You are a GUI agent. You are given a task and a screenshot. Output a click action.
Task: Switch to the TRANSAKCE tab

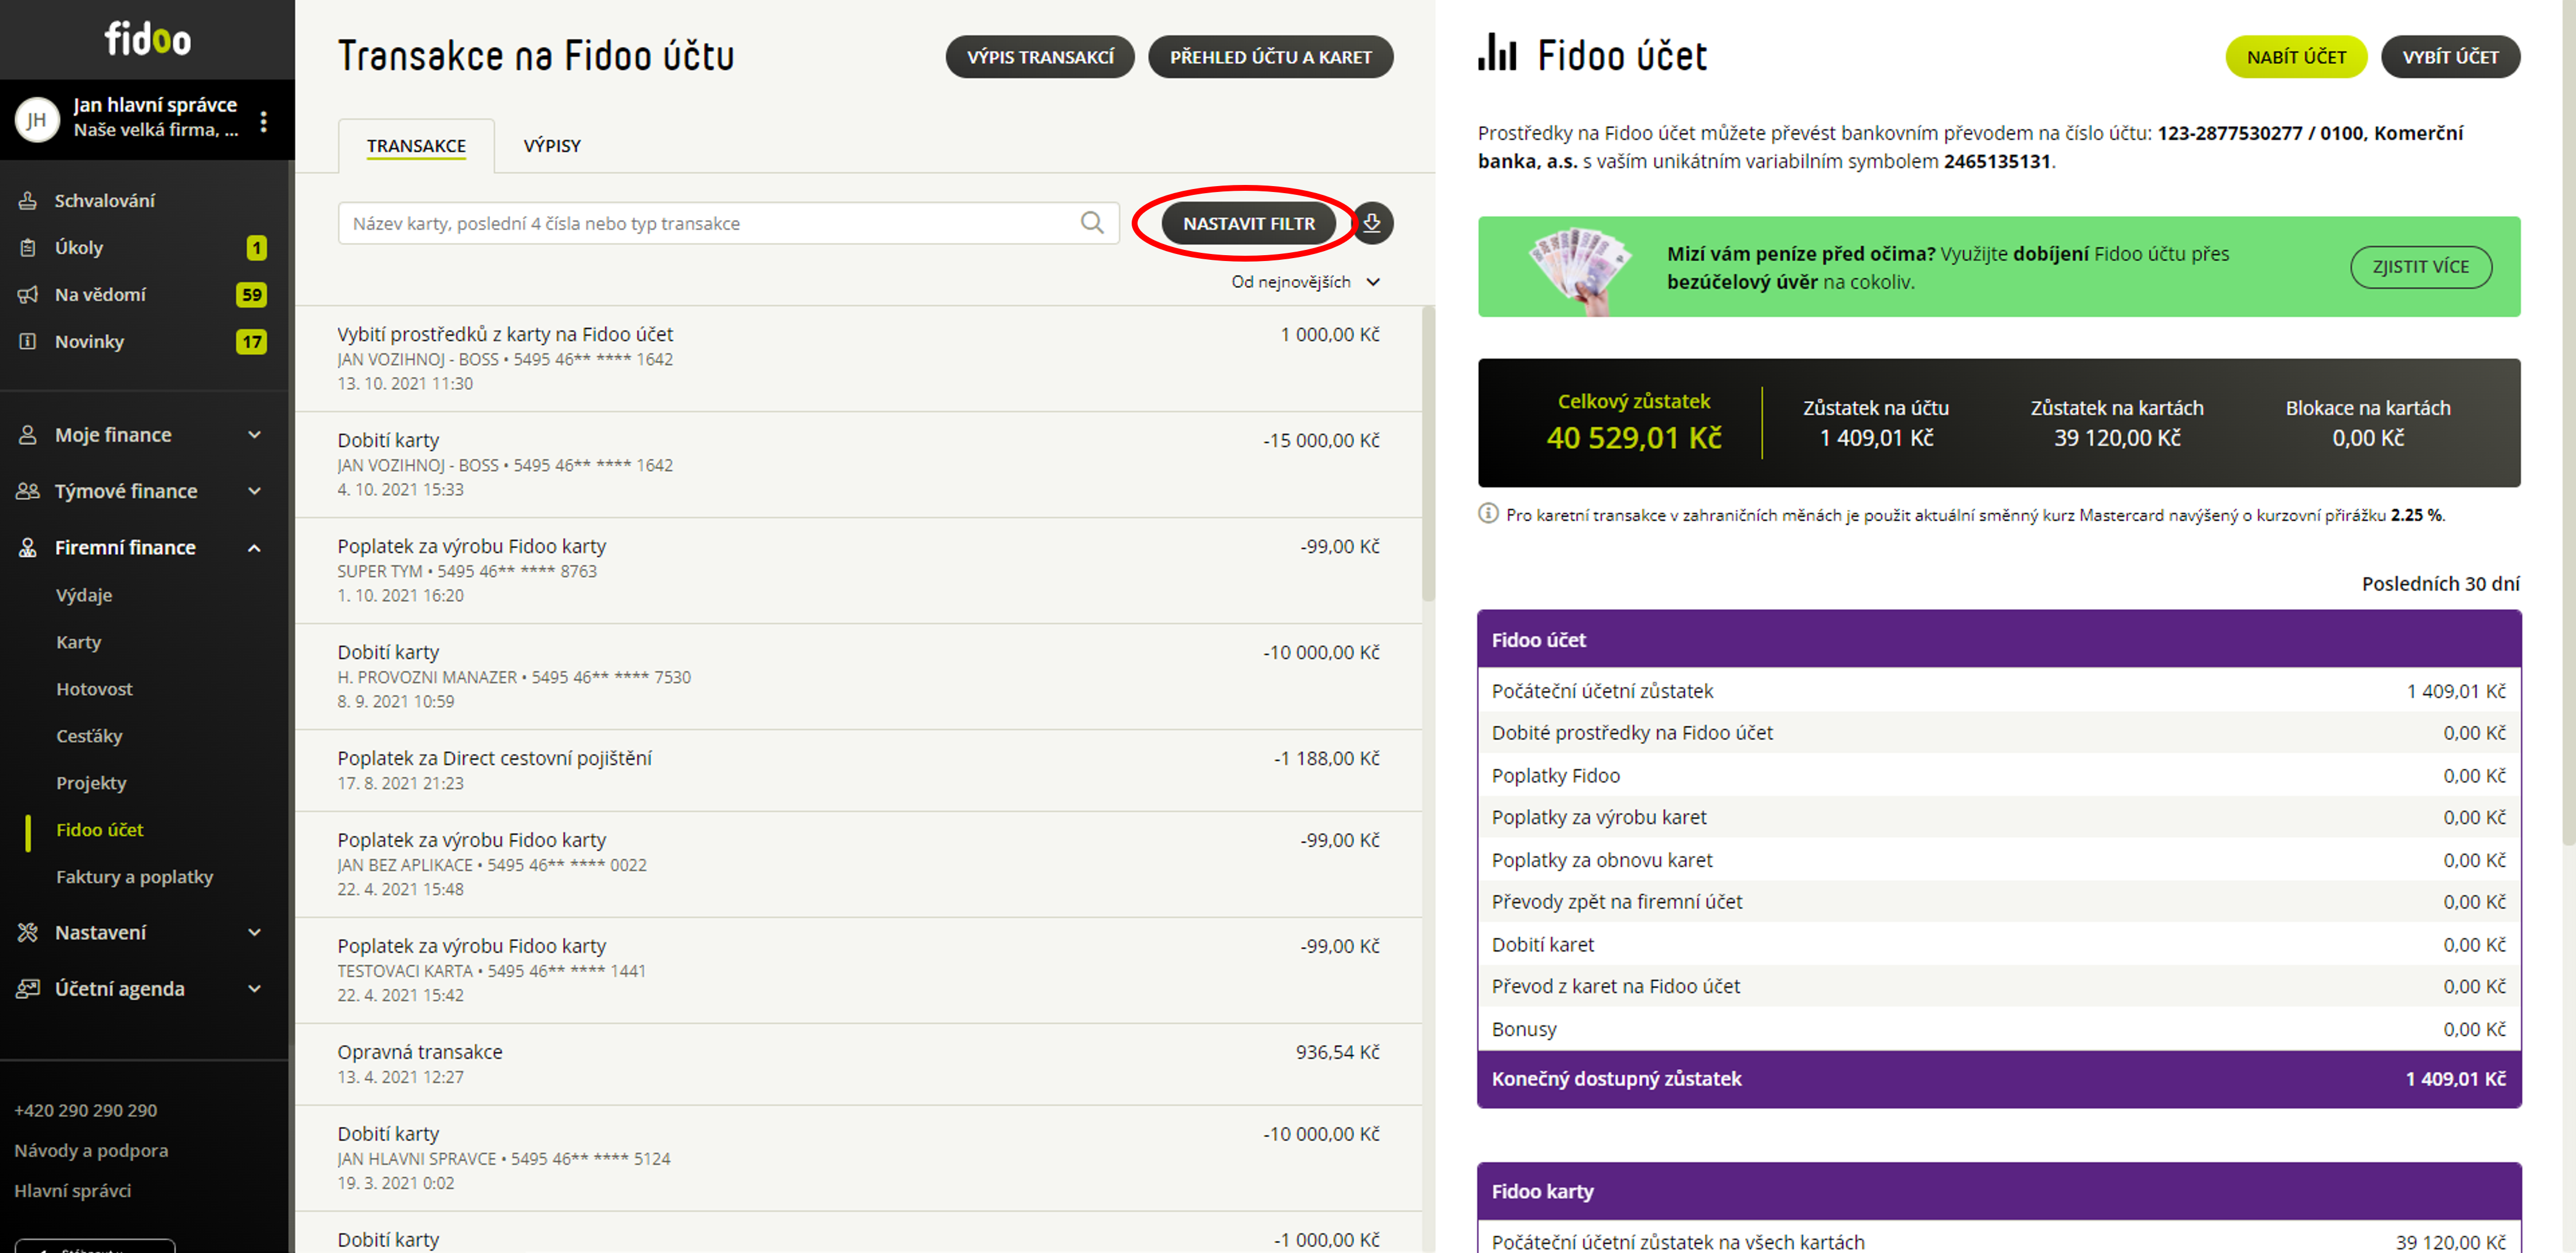416,146
